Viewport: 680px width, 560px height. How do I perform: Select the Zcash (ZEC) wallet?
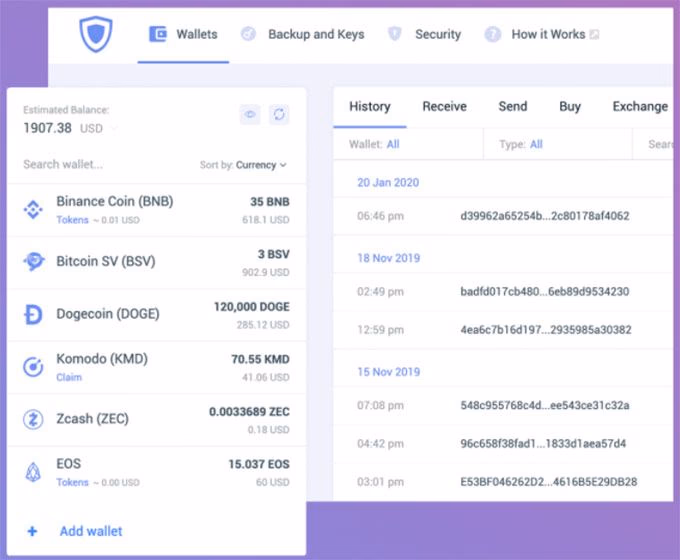tap(92, 419)
